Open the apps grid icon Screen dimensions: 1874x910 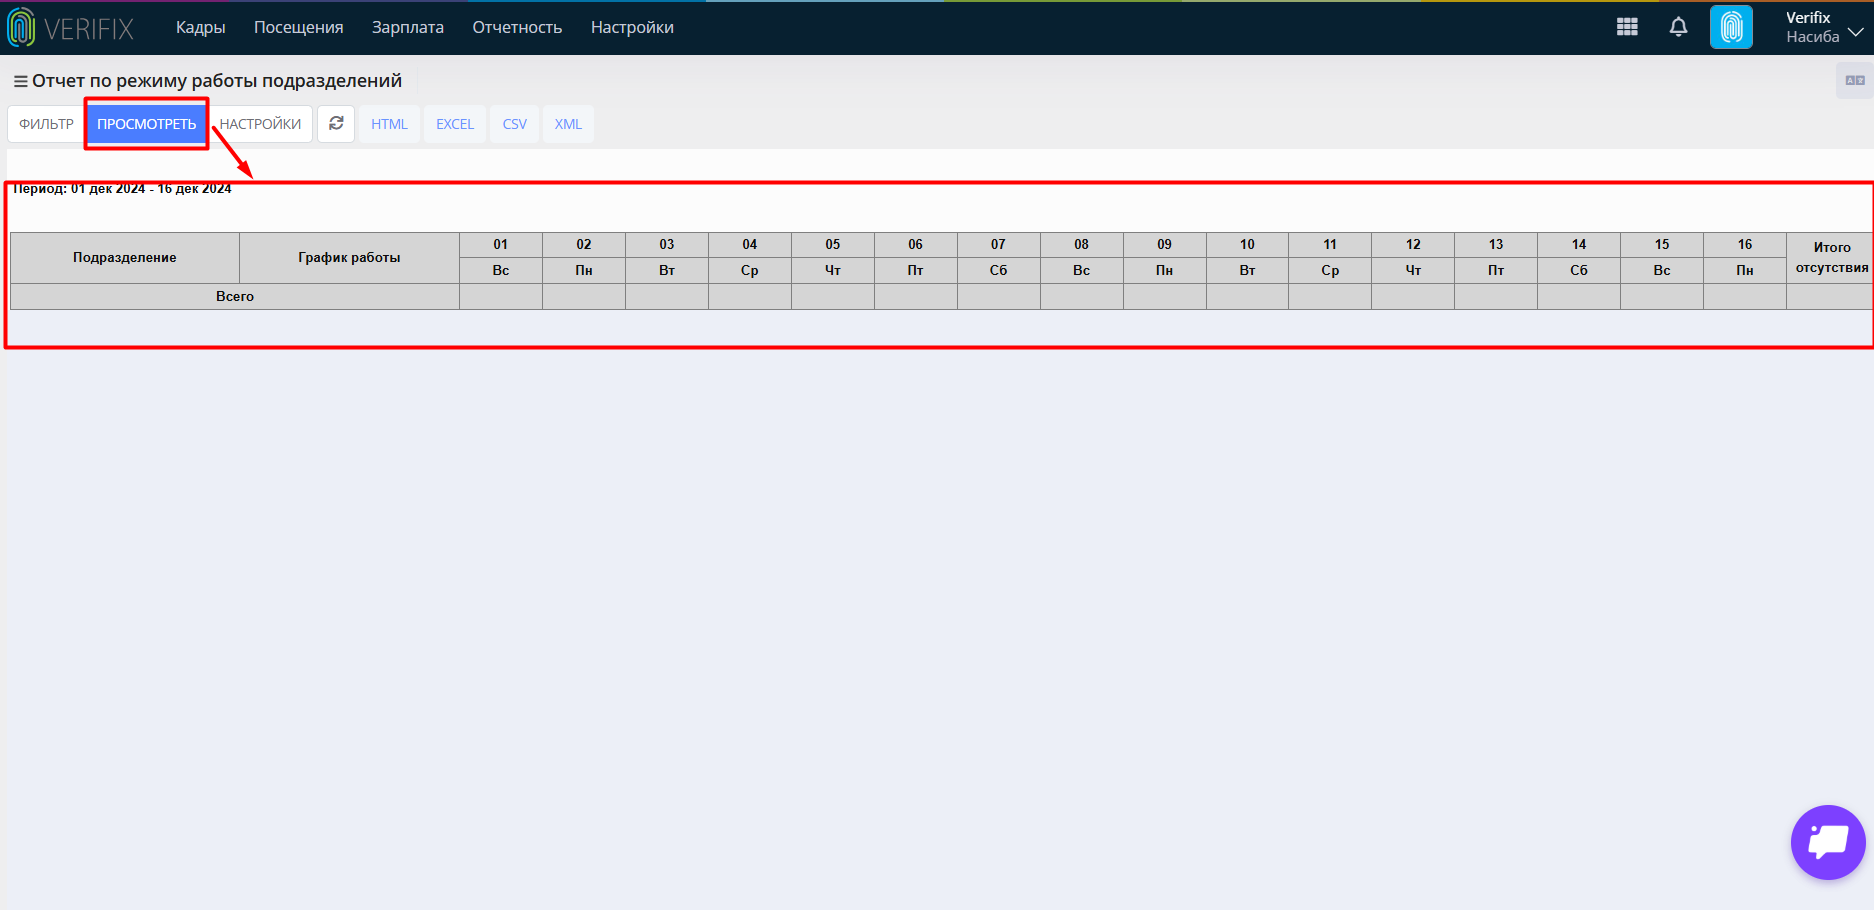[1627, 27]
